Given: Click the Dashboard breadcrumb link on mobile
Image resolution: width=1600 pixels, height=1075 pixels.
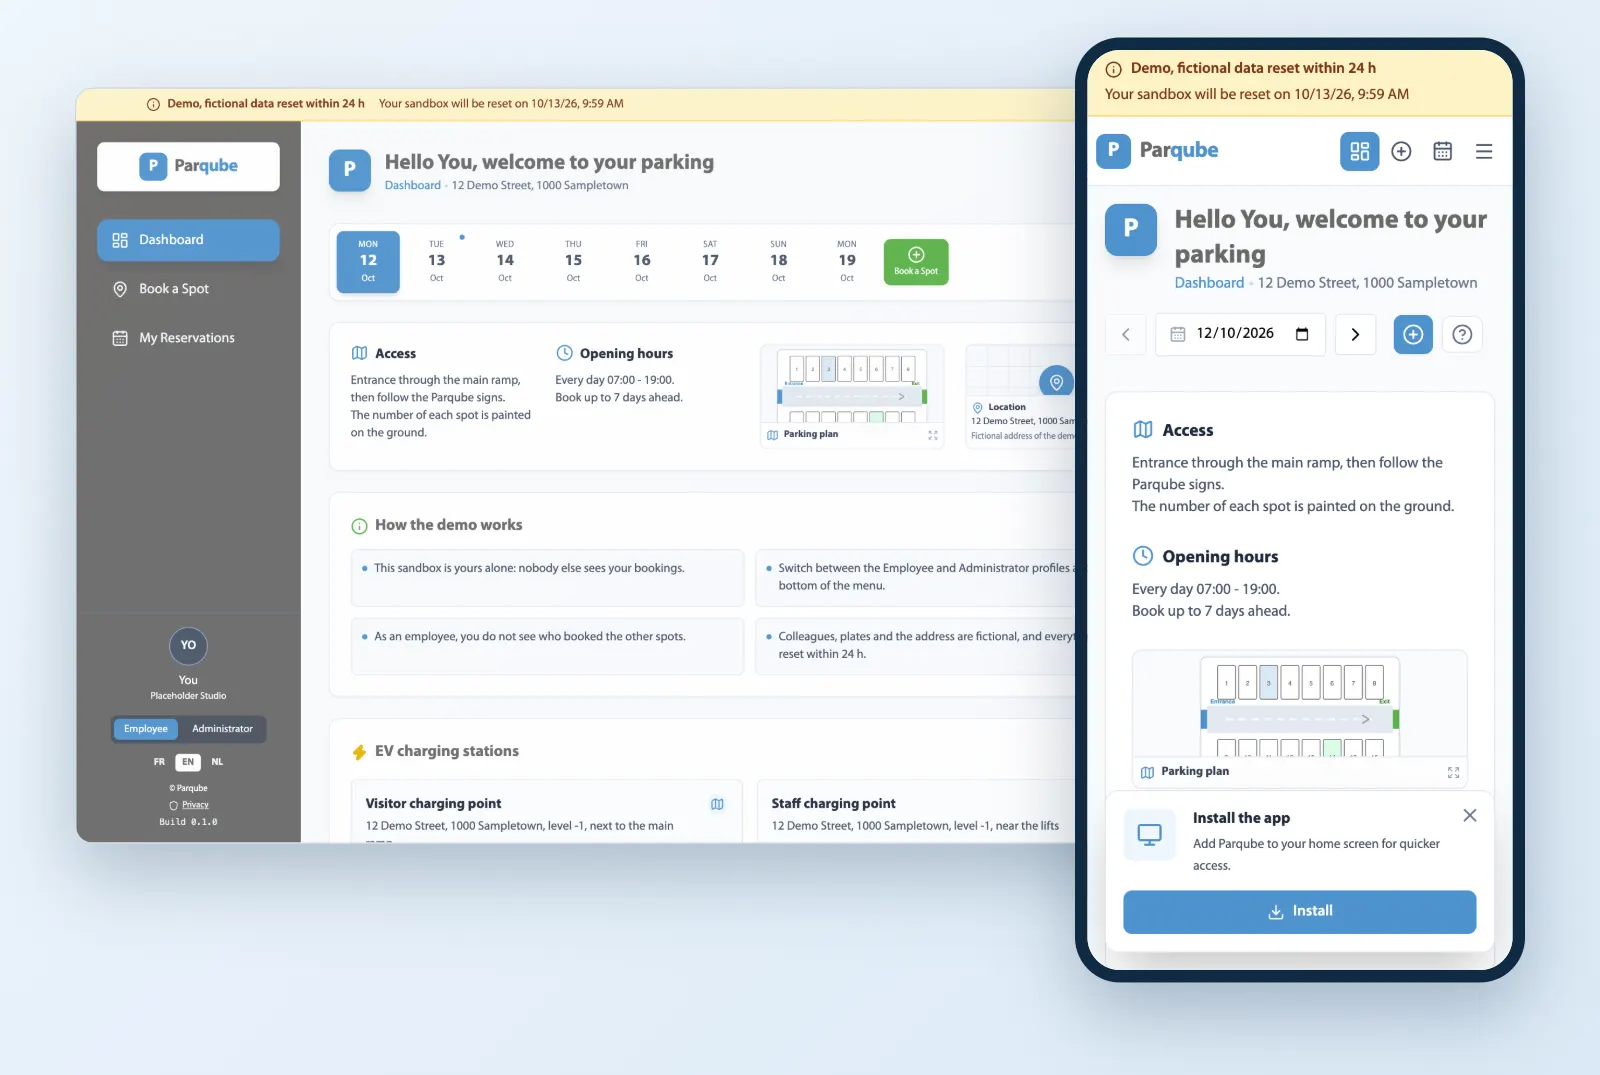Looking at the screenshot, I should tap(1209, 283).
